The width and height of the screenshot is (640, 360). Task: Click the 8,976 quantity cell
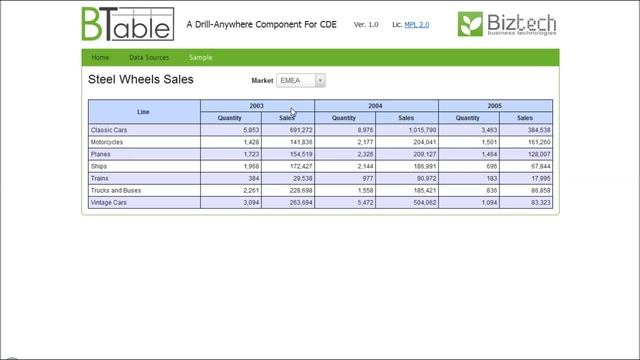[345, 130]
